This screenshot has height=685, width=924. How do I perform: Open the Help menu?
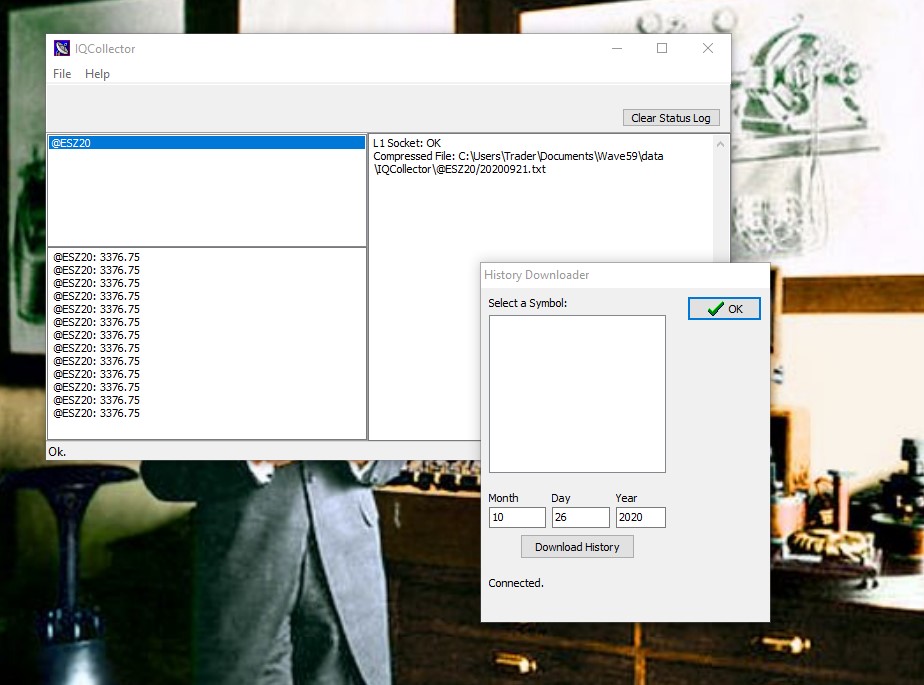pyautogui.click(x=97, y=74)
